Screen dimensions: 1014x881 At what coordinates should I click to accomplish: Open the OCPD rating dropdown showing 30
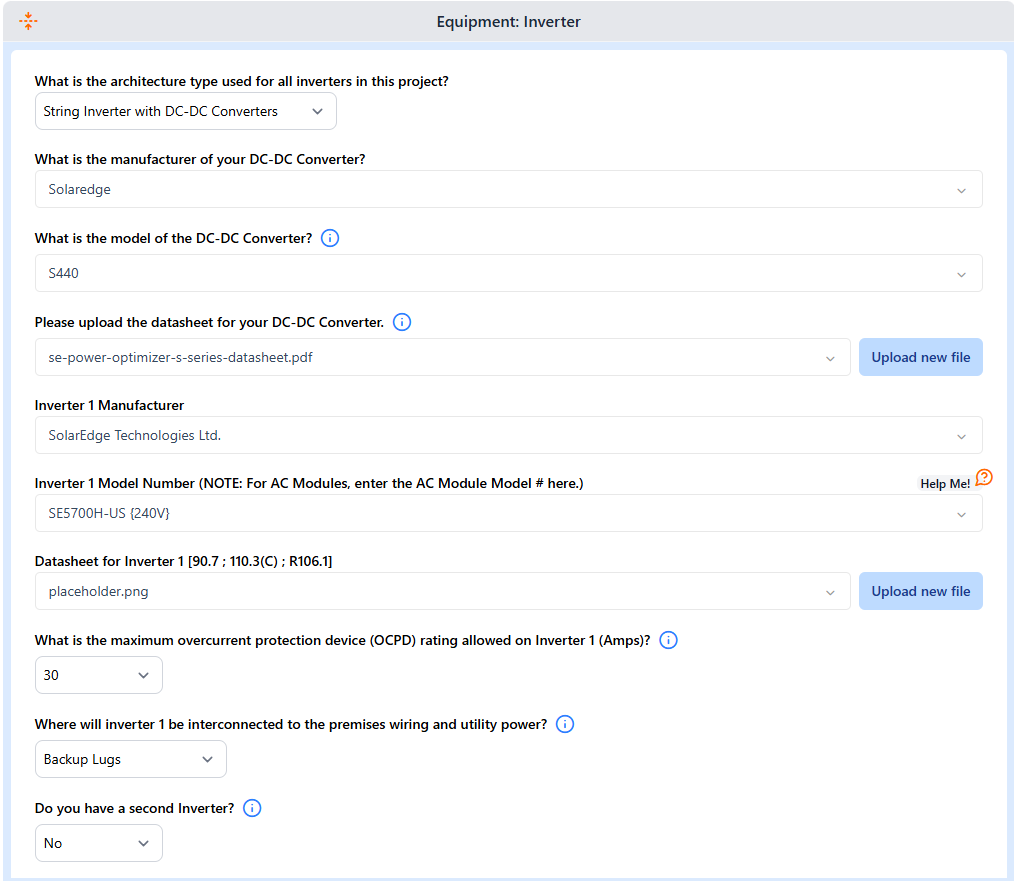pyautogui.click(x=98, y=675)
